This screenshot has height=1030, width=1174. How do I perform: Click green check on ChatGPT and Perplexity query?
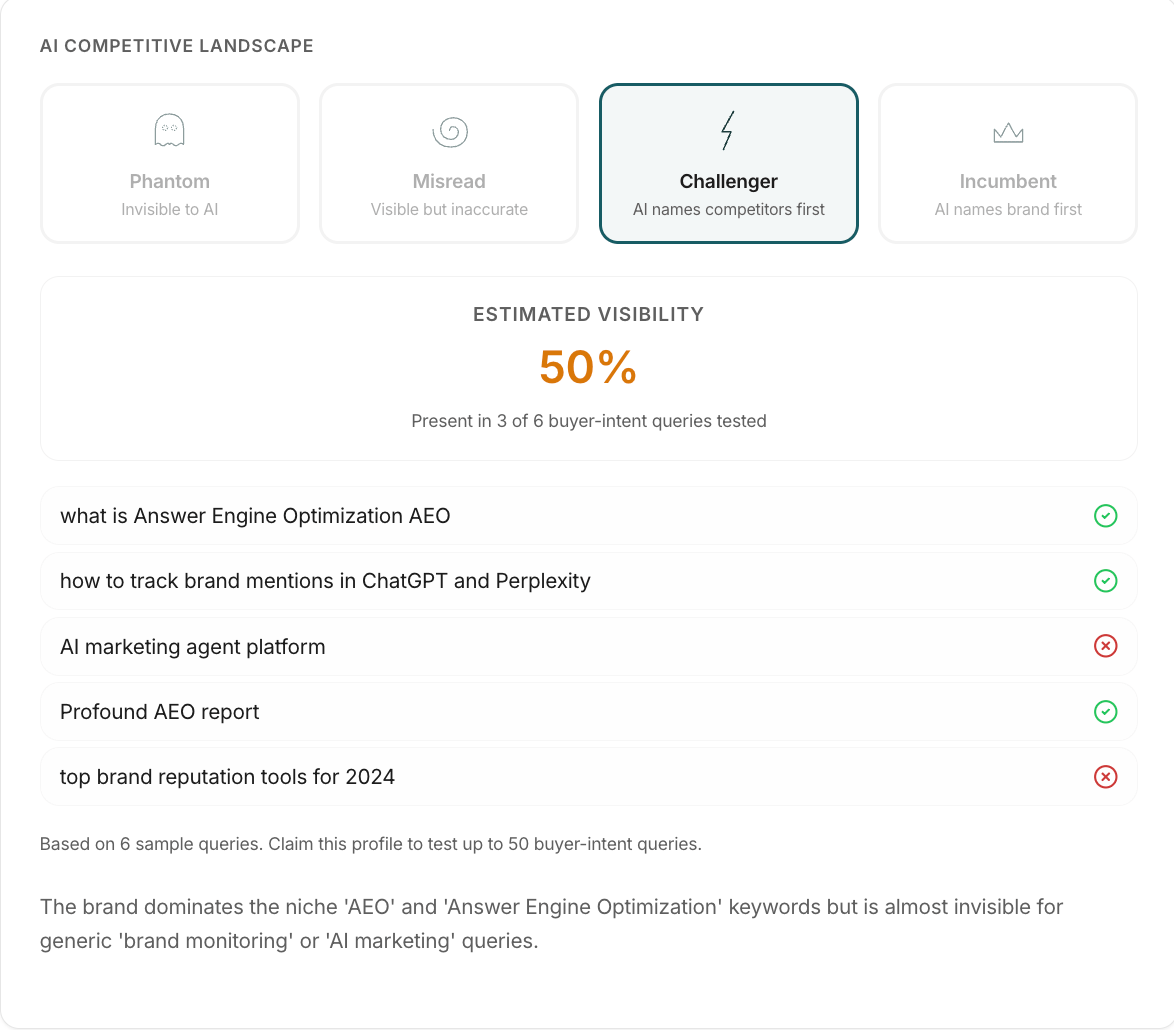click(x=1105, y=581)
